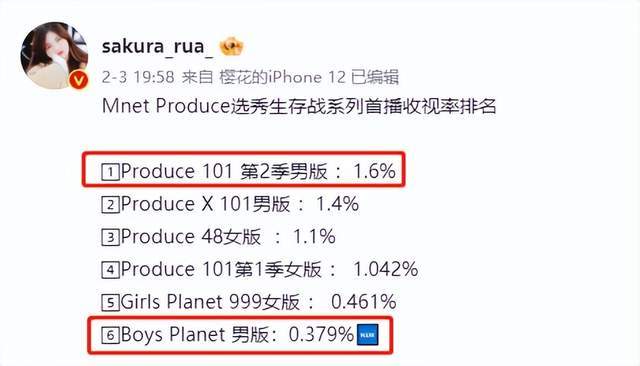The height and width of the screenshot is (366, 640).
Task: Click the 2-3 19:58 post timestamp
Action: click(x=138, y=77)
